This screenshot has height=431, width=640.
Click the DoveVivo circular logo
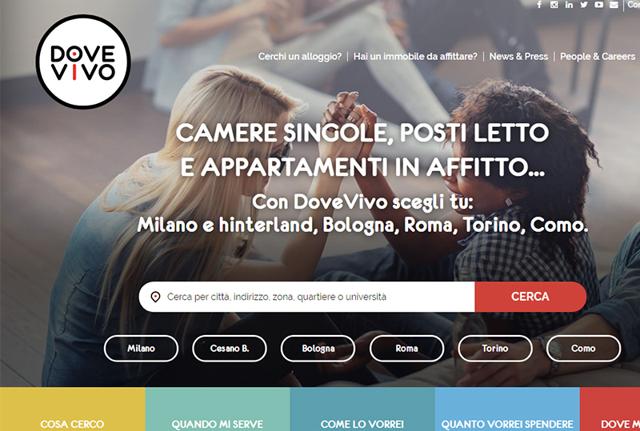pyautogui.click(x=83, y=62)
